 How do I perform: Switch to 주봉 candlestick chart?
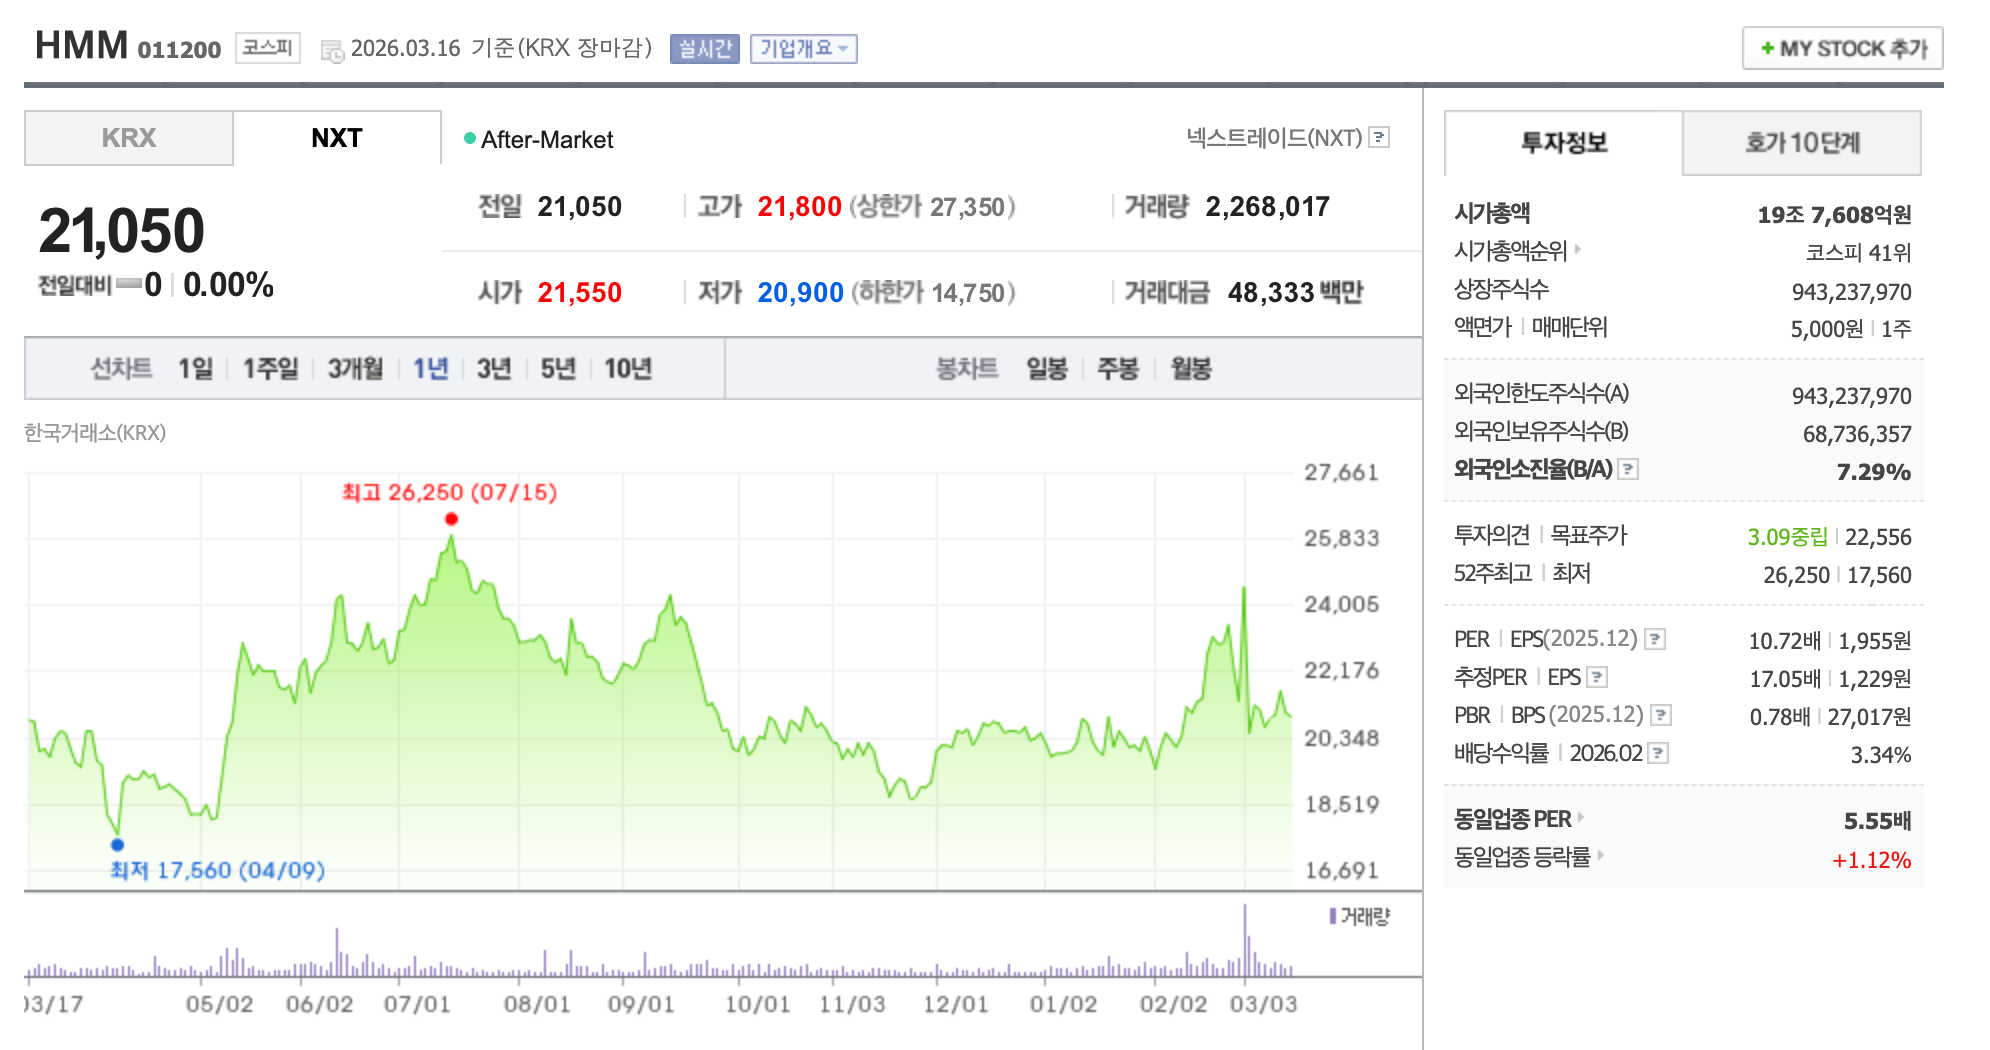coord(1118,369)
